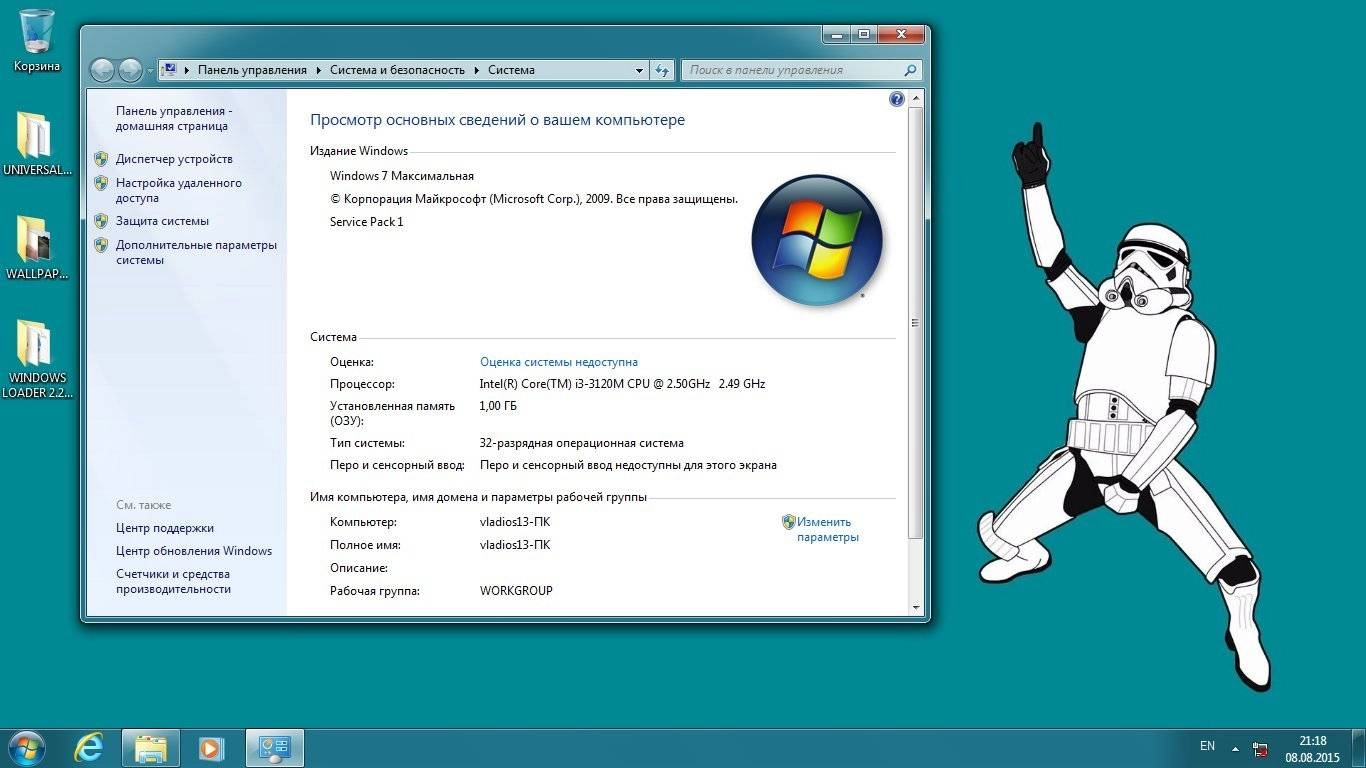Click the Show desktop strip after the clock

[x=1359, y=748]
